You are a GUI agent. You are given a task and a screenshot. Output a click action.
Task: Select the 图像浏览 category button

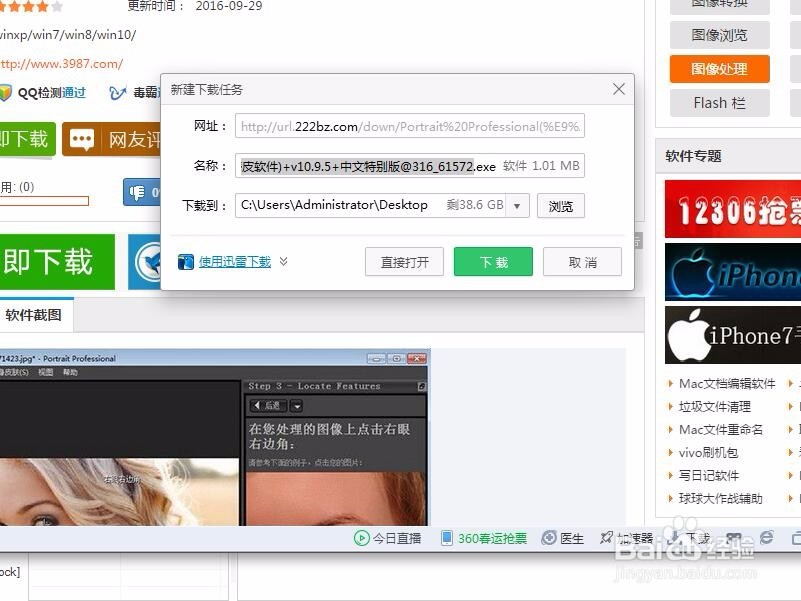click(719, 35)
